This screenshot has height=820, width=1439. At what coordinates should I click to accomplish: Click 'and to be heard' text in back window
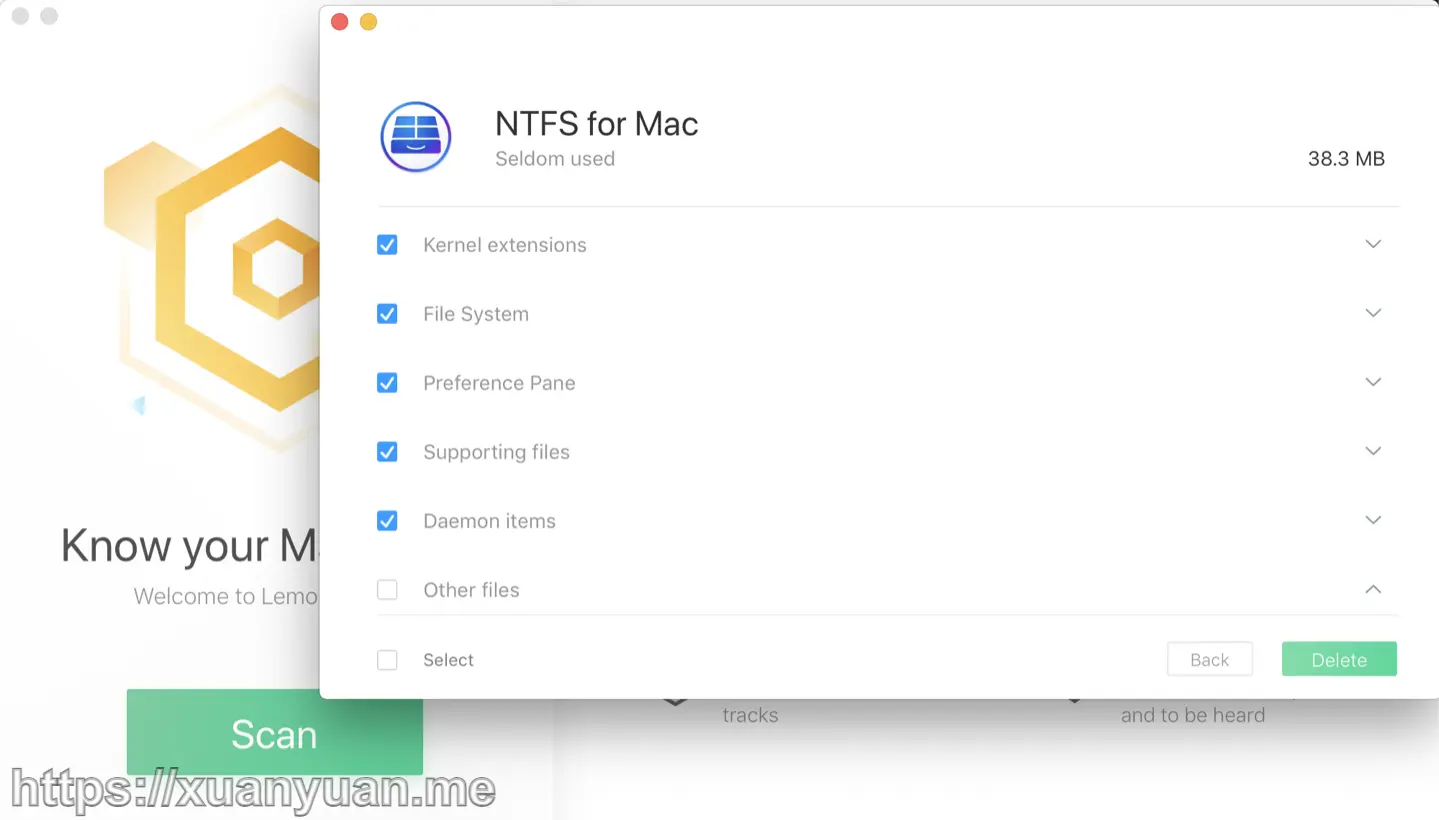(1193, 715)
